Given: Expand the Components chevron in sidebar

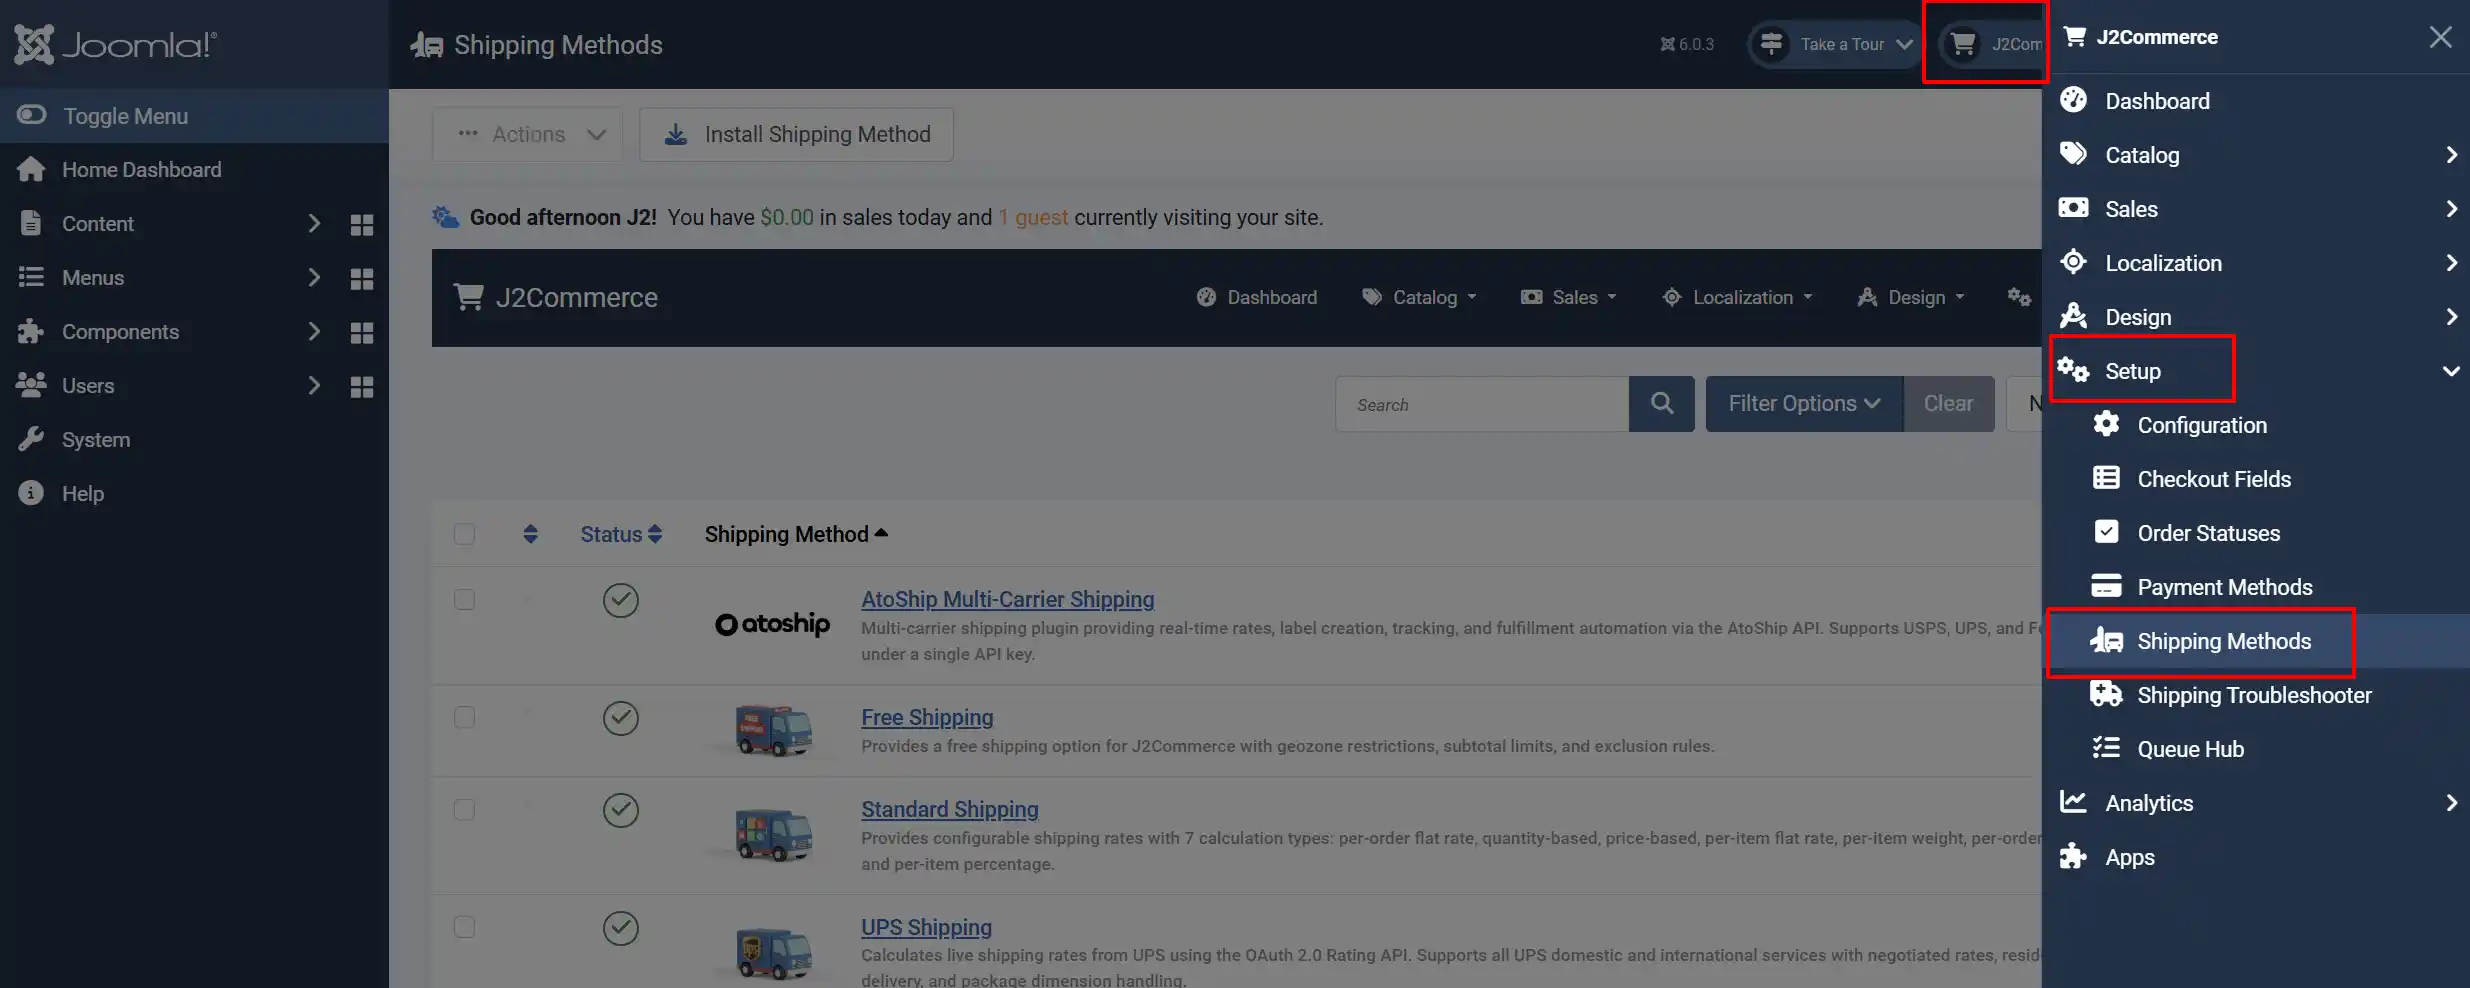Looking at the screenshot, I should click(314, 332).
